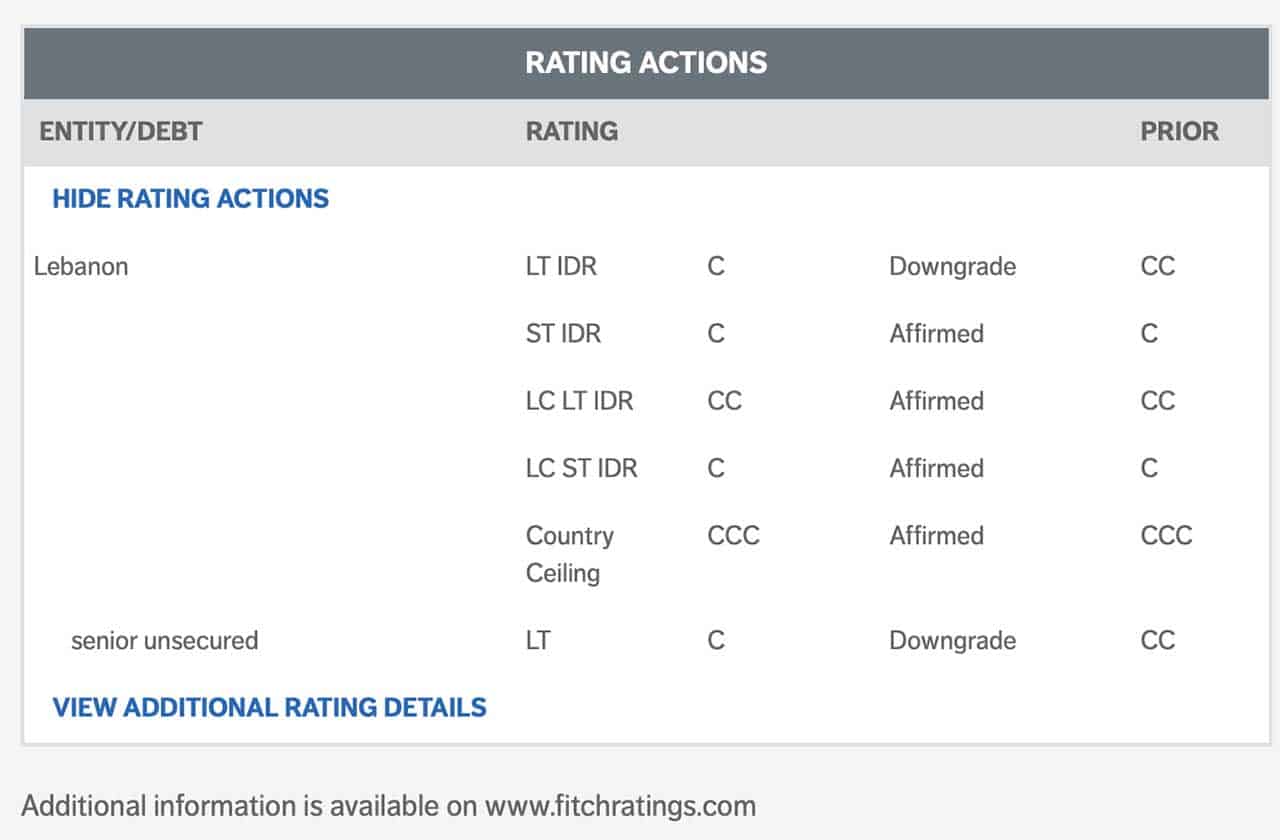Viewport: 1280px width, 840px height.
Task: Click the LT label in the senior unsecured row
Action: 538,640
